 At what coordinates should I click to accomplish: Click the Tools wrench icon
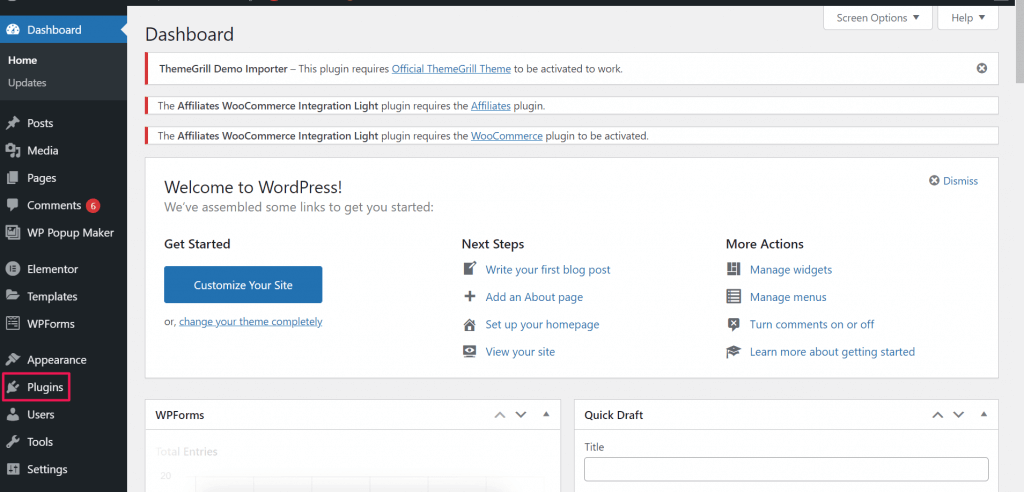click(x=12, y=442)
